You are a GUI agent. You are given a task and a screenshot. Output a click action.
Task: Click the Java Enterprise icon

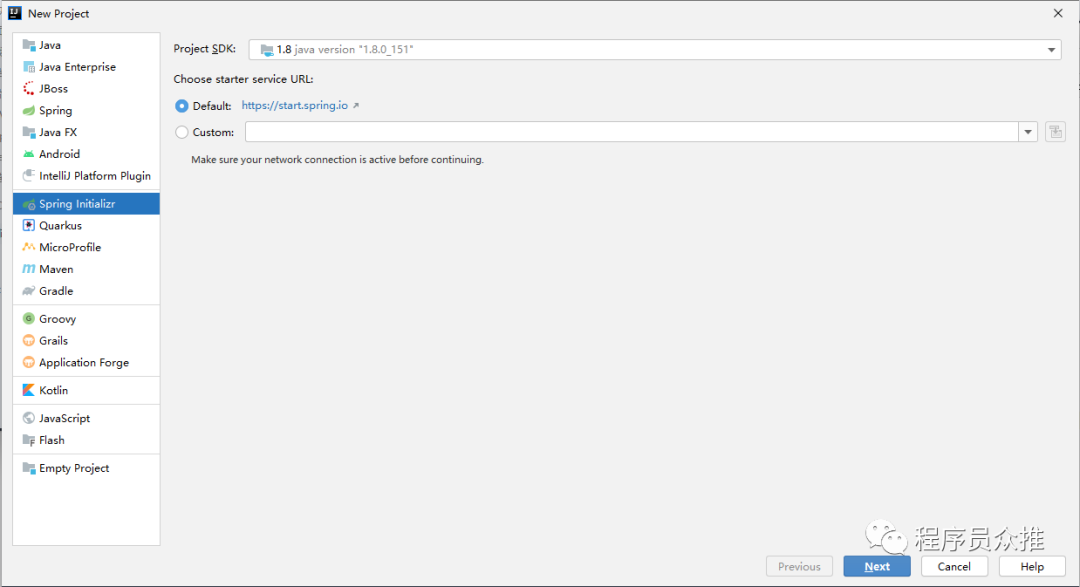29,67
